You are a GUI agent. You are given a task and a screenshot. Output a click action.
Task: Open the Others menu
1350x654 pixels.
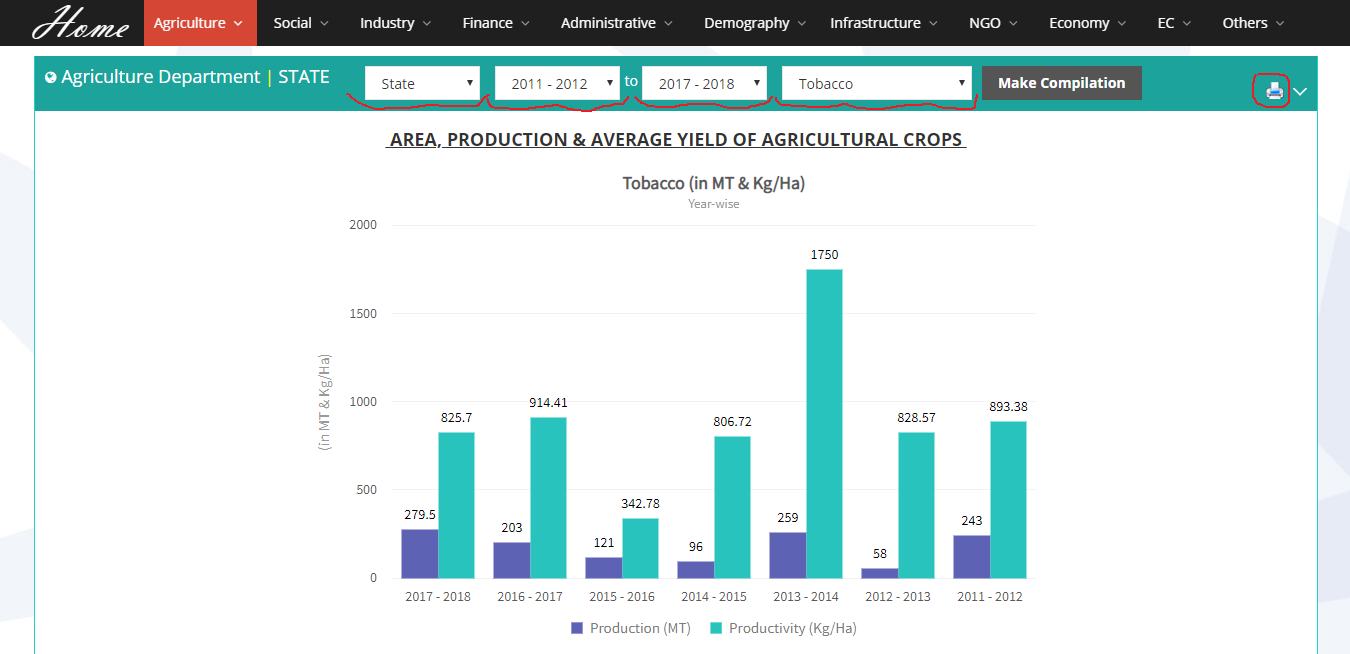click(1253, 23)
